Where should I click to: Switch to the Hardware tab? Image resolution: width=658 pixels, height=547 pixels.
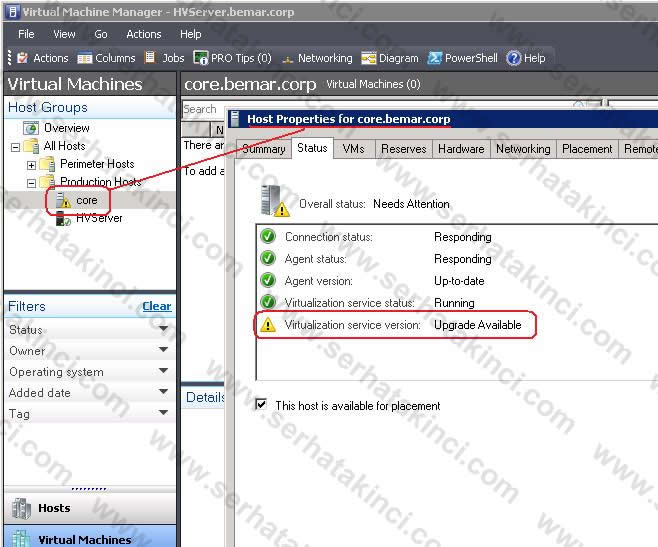point(461,149)
